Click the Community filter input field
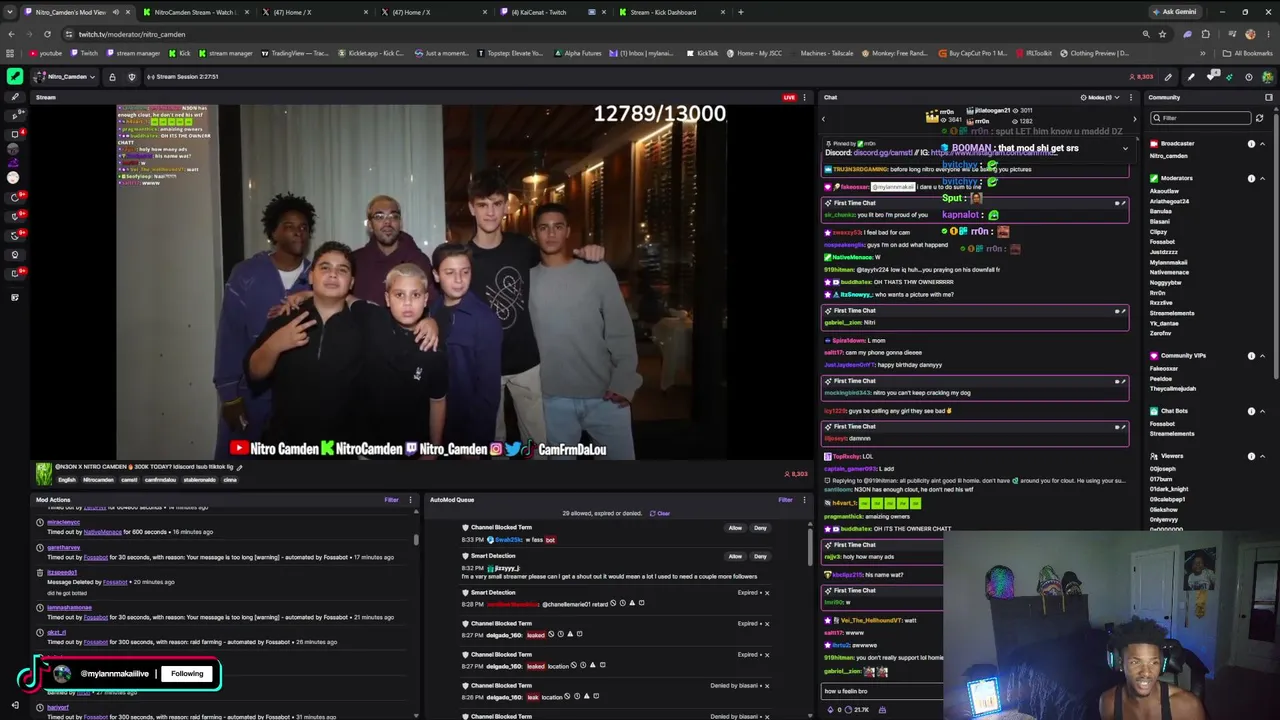The image size is (1280, 720). coord(1201,118)
